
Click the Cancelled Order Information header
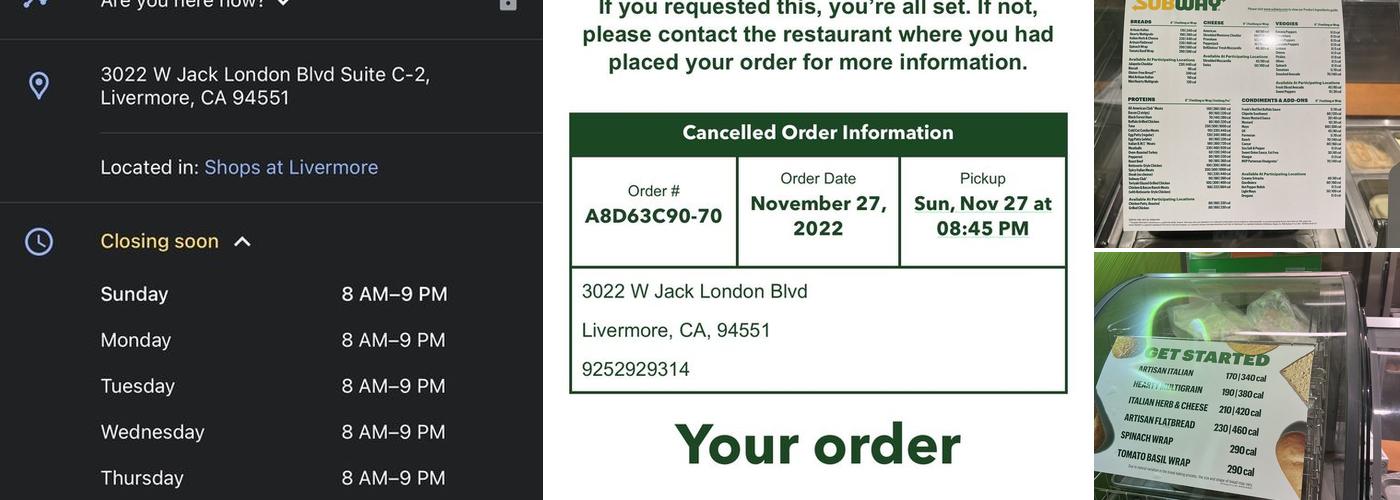point(818,133)
